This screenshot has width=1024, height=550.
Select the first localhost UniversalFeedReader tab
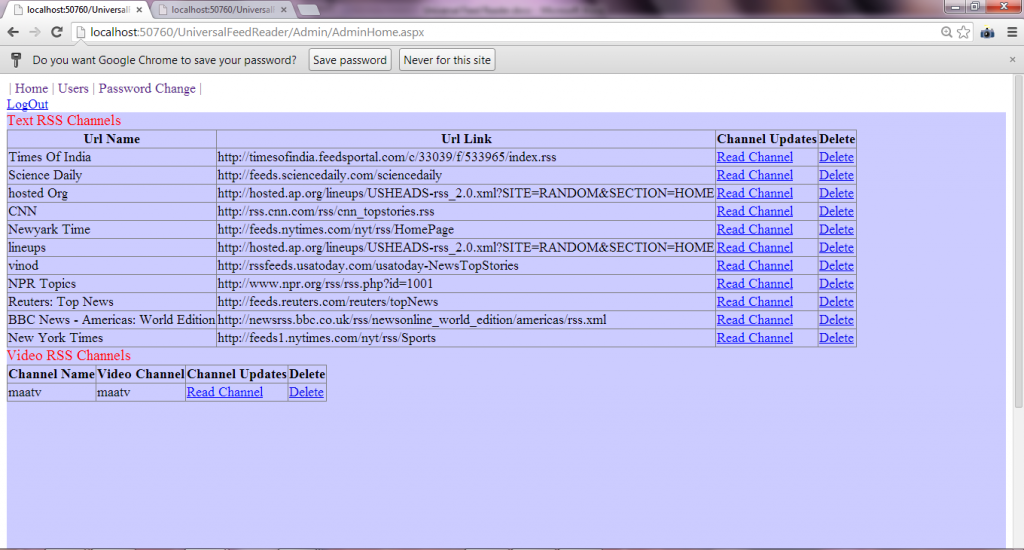78,10
